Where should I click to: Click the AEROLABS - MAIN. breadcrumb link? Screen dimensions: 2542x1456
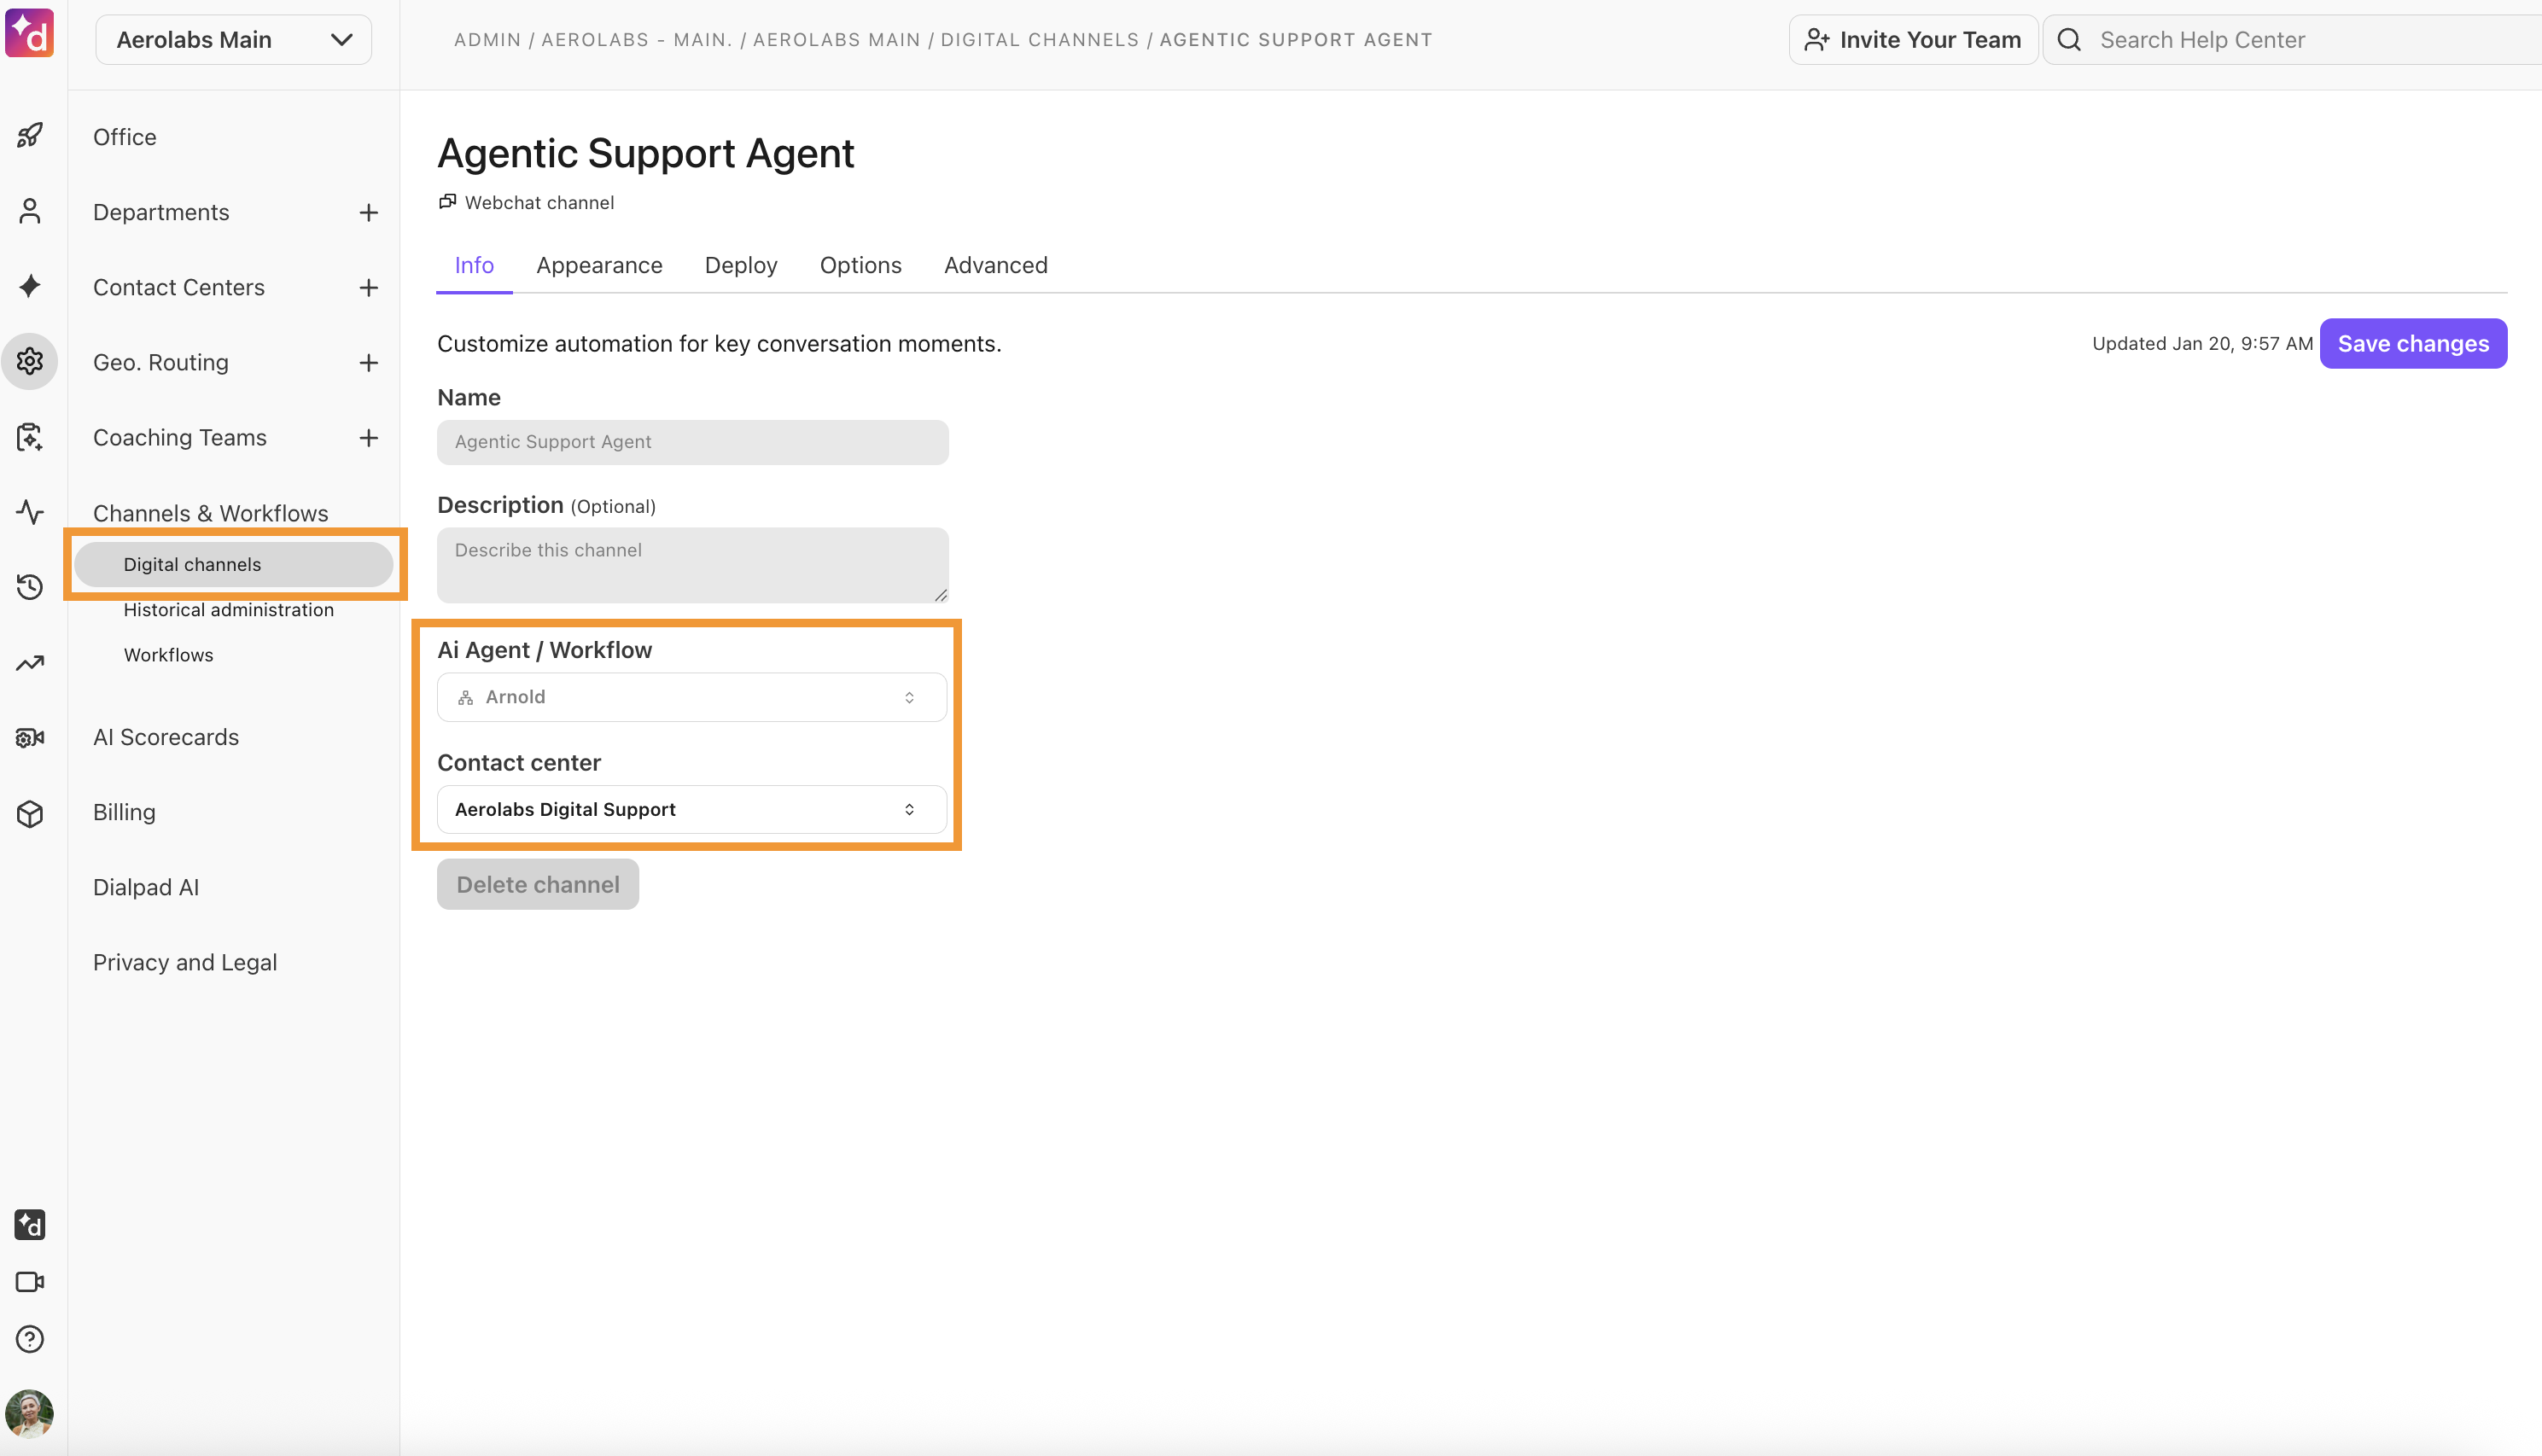[x=637, y=40]
